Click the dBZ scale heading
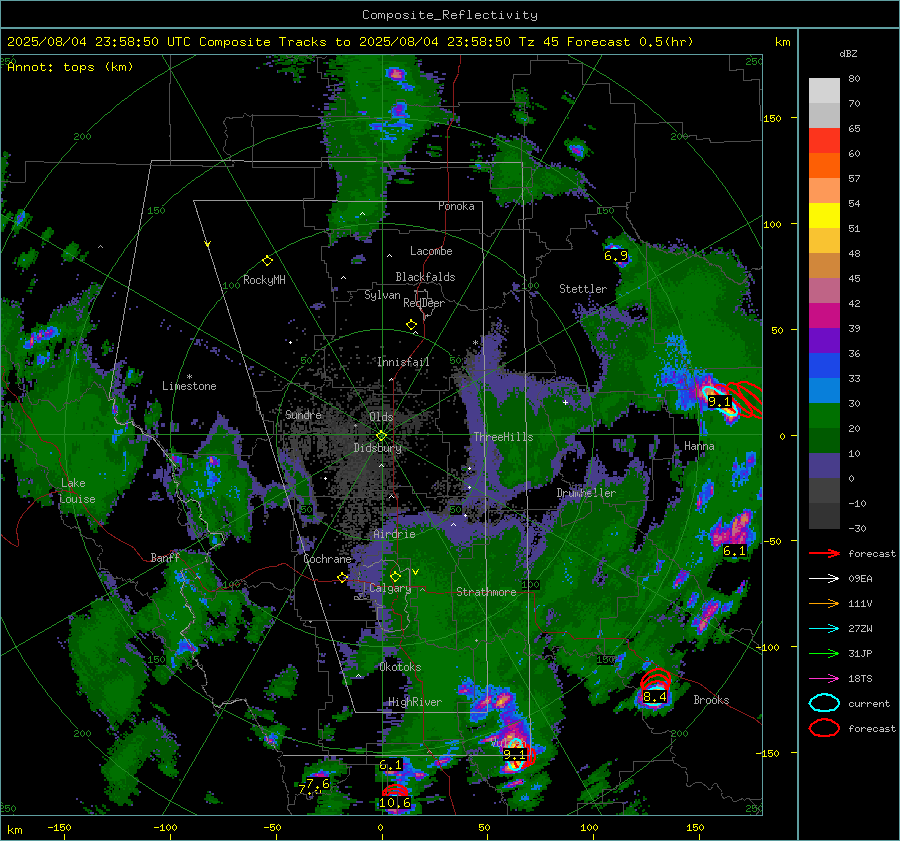The width and height of the screenshot is (900, 841). tap(848, 53)
